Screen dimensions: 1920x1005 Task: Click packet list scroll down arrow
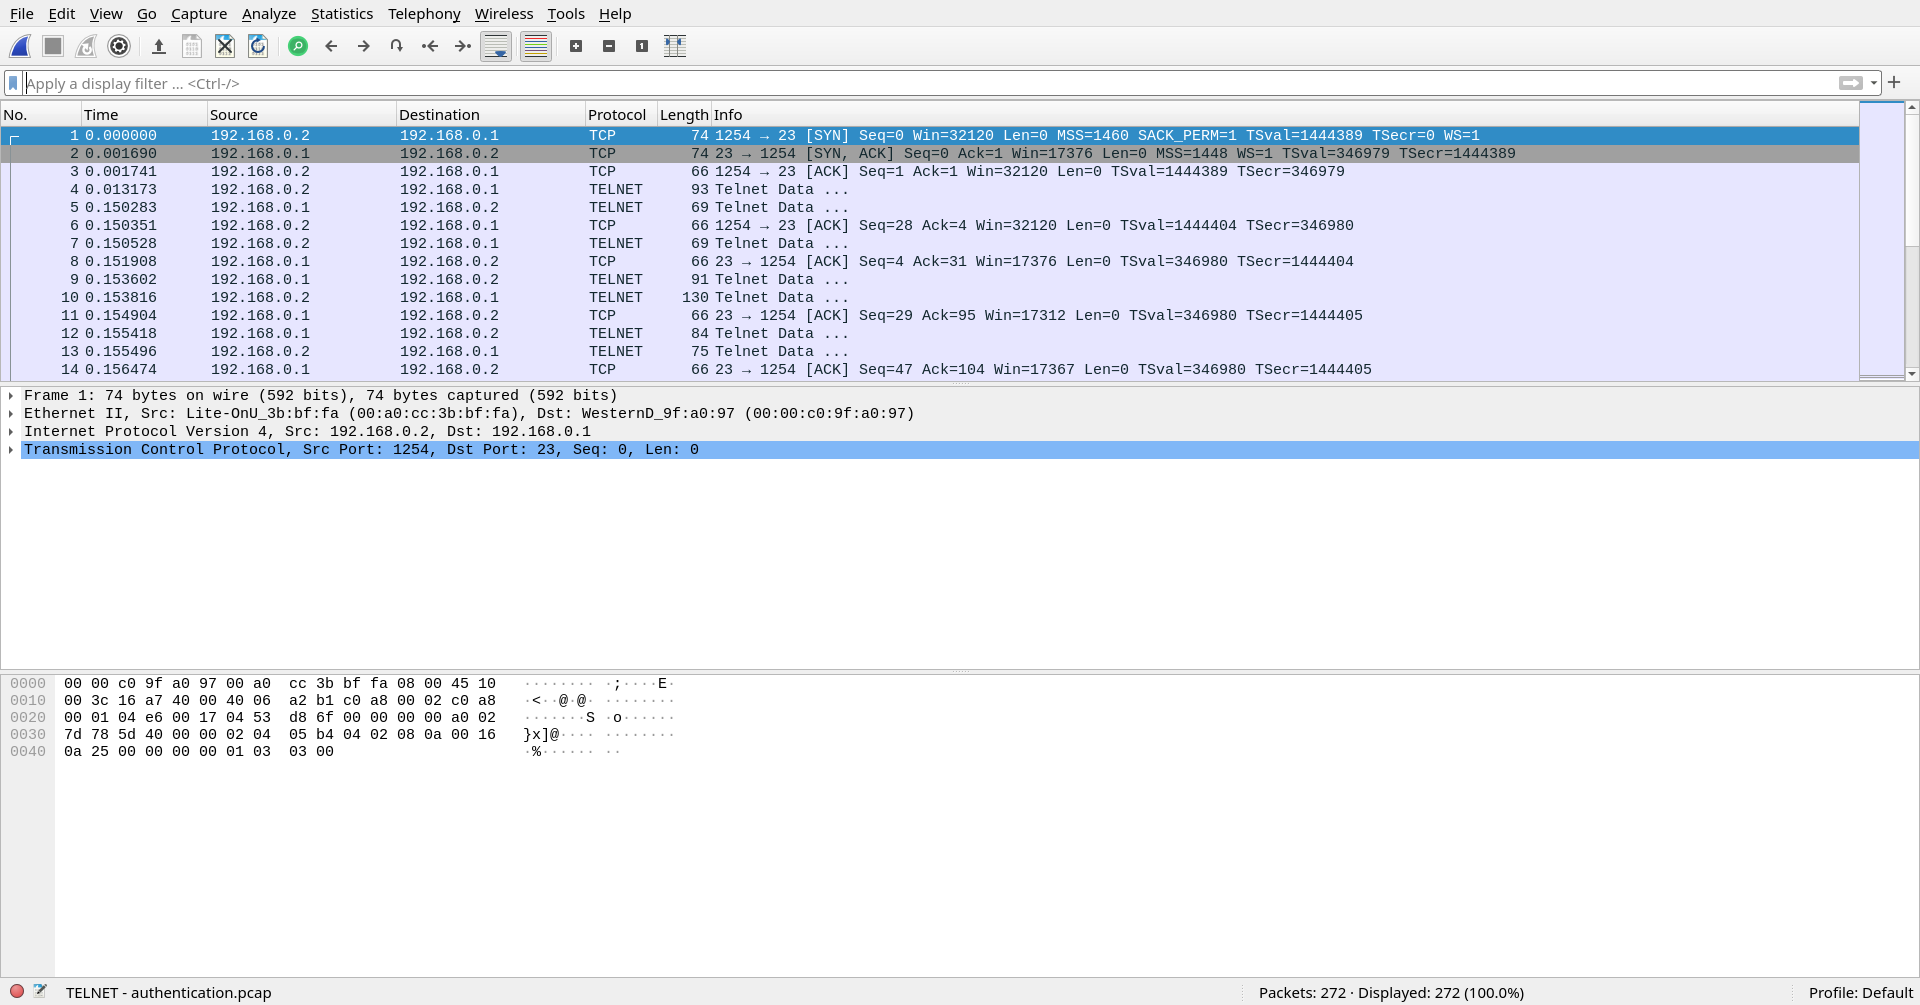click(x=1912, y=374)
